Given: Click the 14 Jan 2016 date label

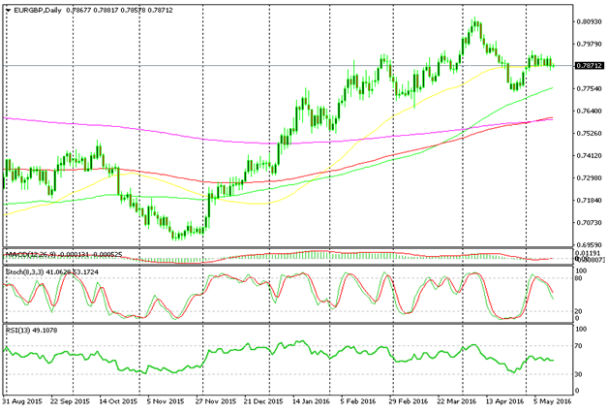Looking at the screenshot, I should (x=311, y=402).
